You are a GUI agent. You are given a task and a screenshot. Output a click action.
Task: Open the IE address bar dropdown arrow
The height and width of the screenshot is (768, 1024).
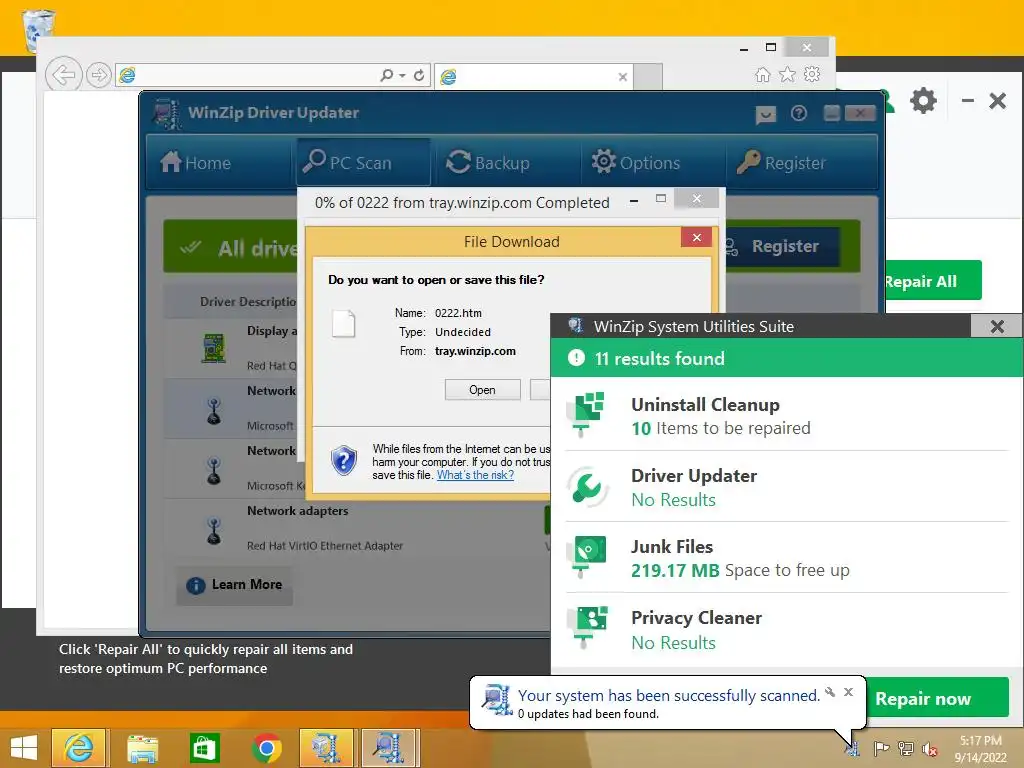[402, 76]
